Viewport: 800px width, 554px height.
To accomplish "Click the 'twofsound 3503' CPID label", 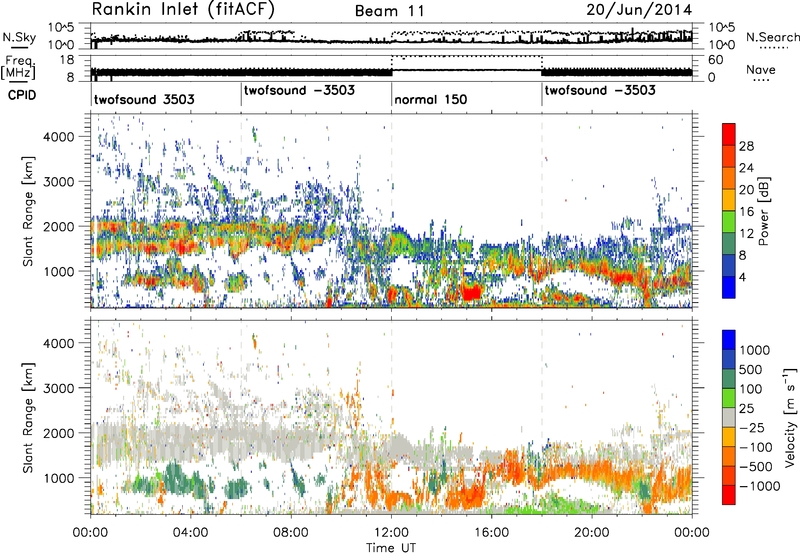I will (x=144, y=99).
